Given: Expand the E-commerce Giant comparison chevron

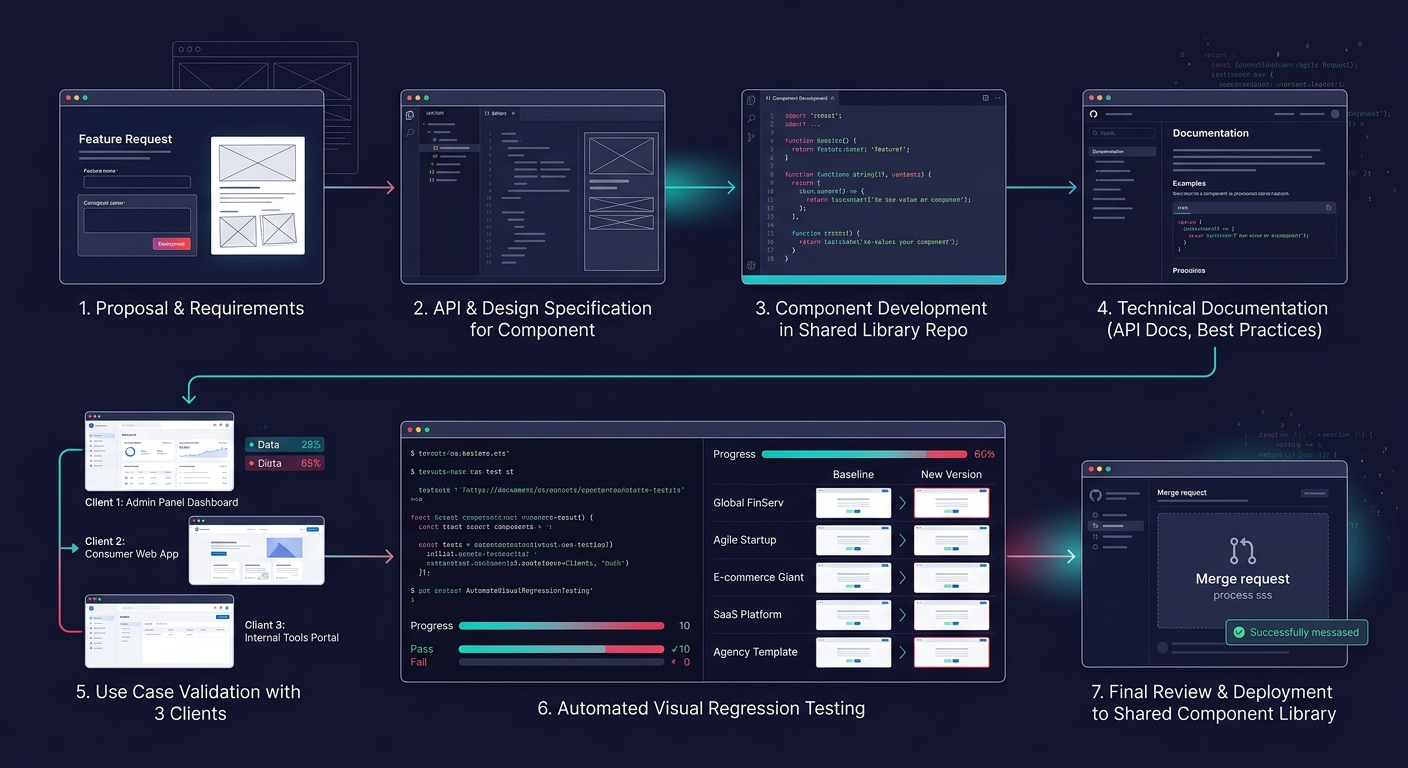Looking at the screenshot, I should (902, 577).
